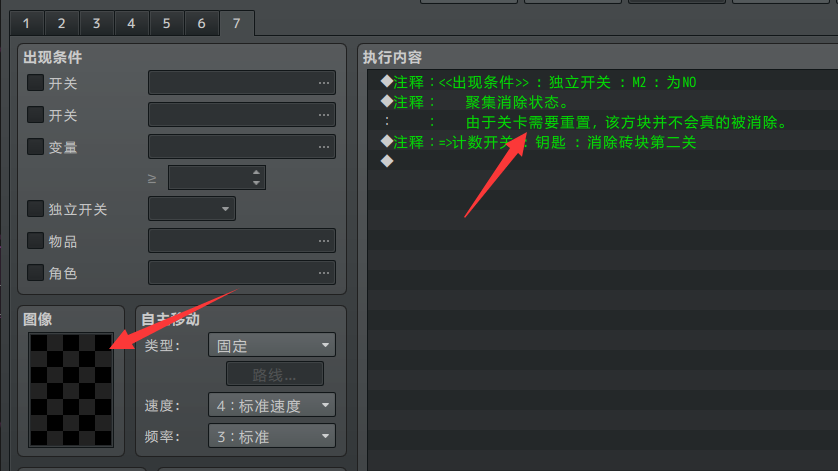Viewport: 838px width, 471px height.
Task: Open 变量 variable selector ellipsis
Action: (323, 147)
